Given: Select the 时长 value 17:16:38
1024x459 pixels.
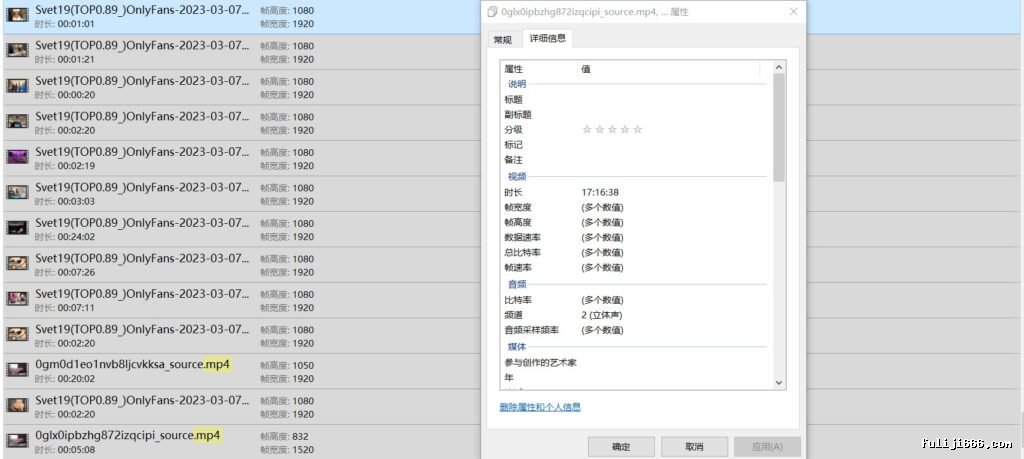Looking at the screenshot, I should (600, 193).
